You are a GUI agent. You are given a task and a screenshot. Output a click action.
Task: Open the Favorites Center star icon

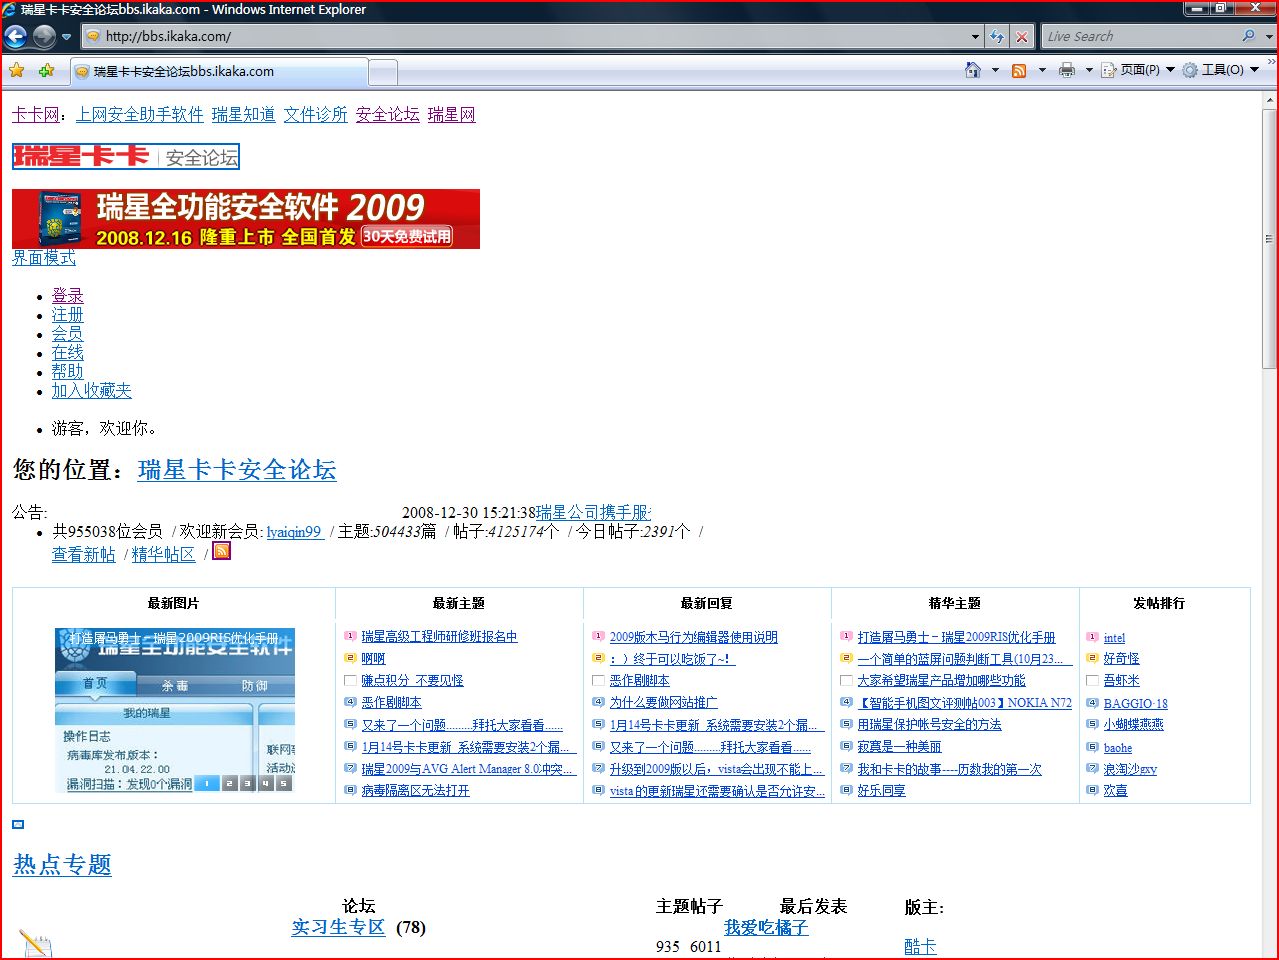(16, 71)
